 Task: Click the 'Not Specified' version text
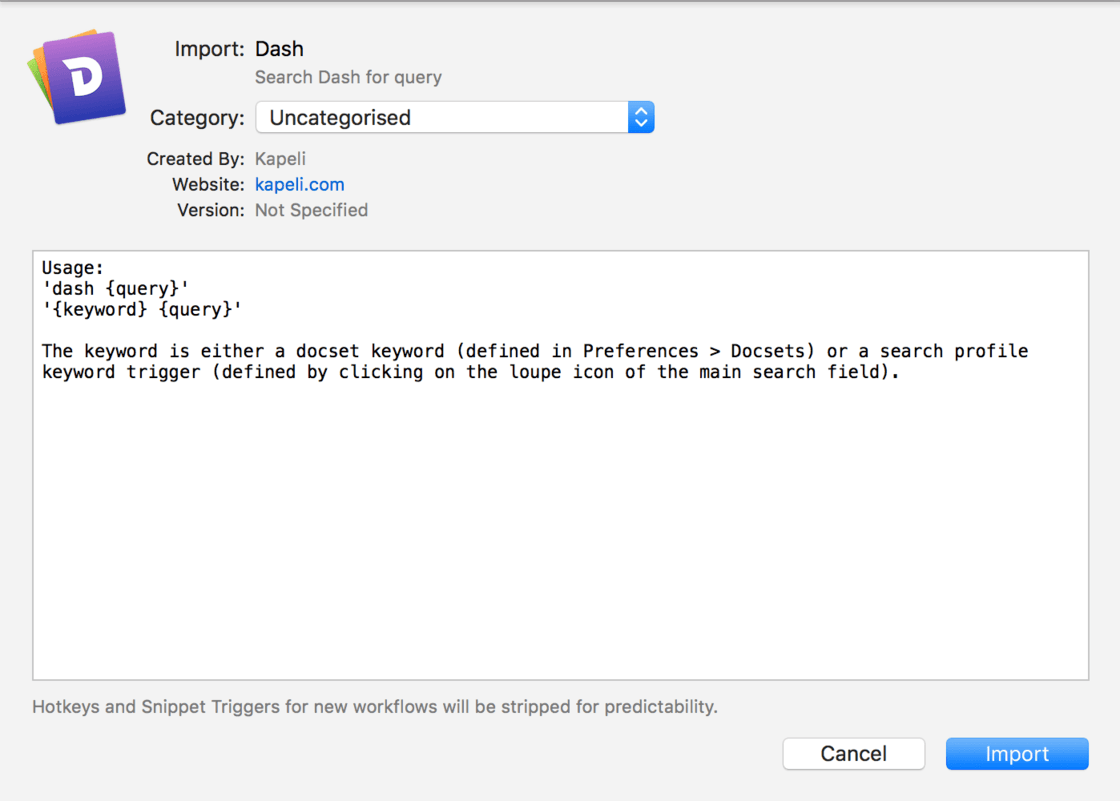pos(311,210)
